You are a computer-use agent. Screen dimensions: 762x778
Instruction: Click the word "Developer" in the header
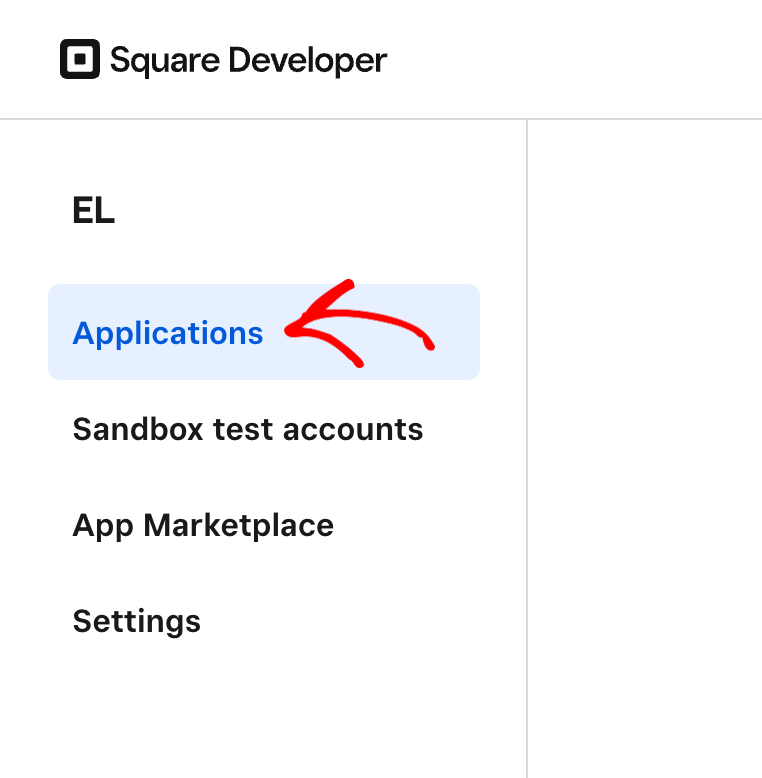(x=307, y=60)
